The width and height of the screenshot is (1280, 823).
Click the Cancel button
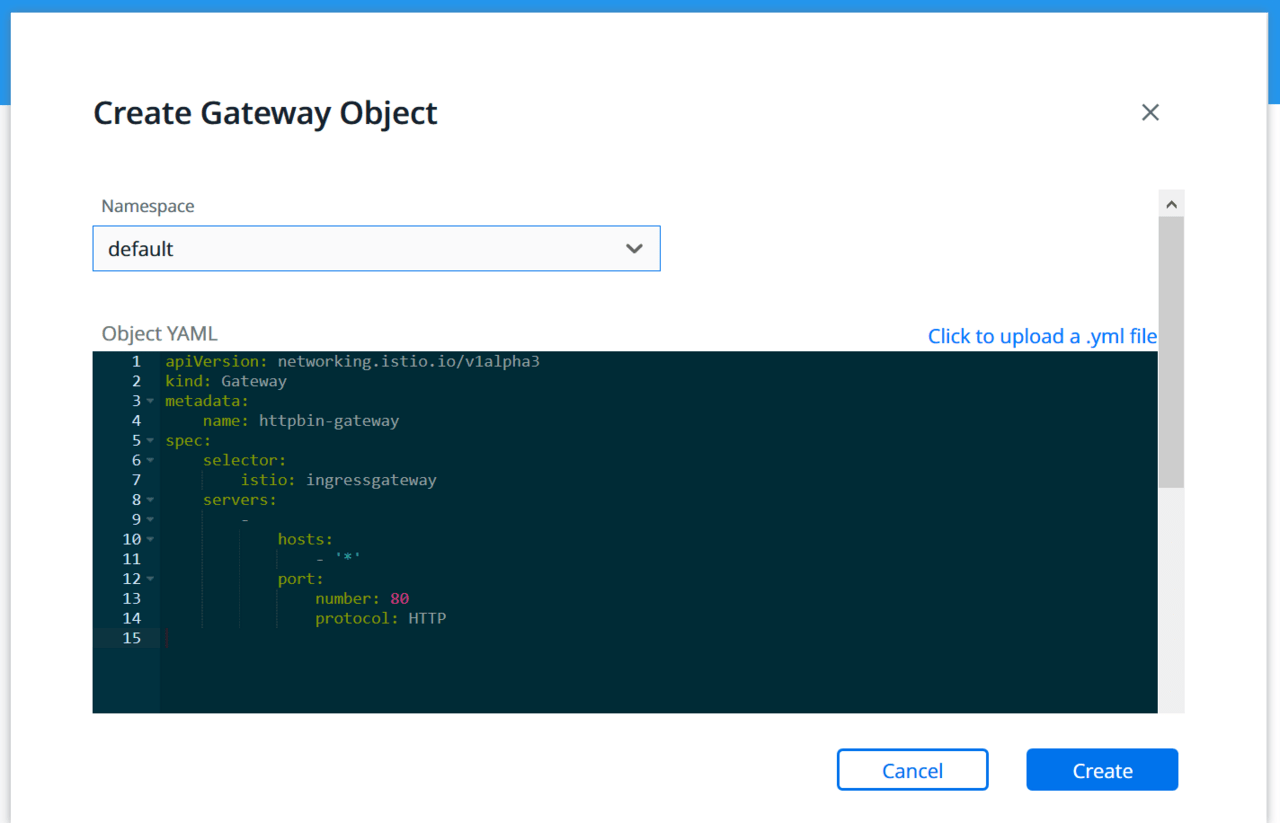(x=912, y=770)
